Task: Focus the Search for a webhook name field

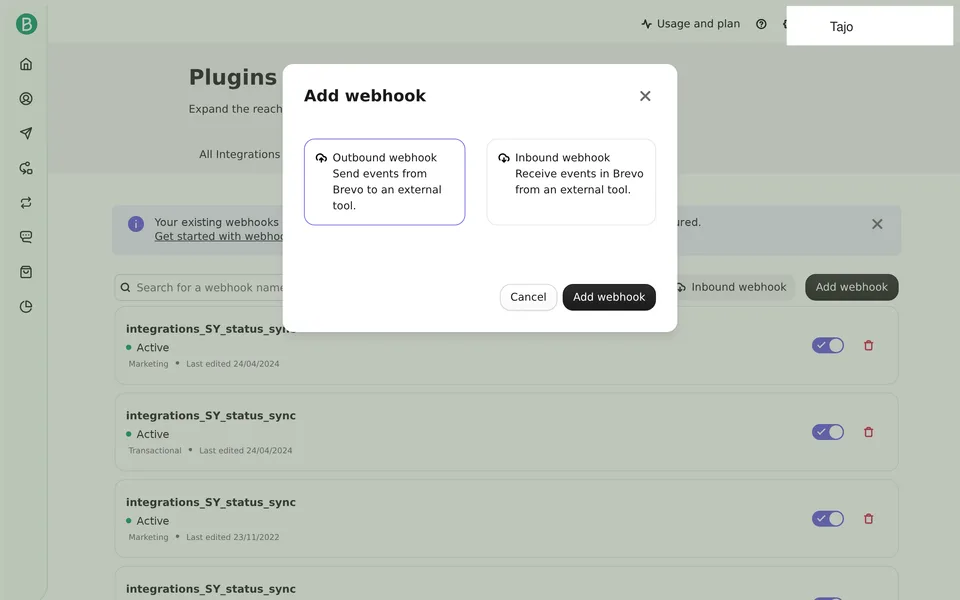Action: point(200,287)
